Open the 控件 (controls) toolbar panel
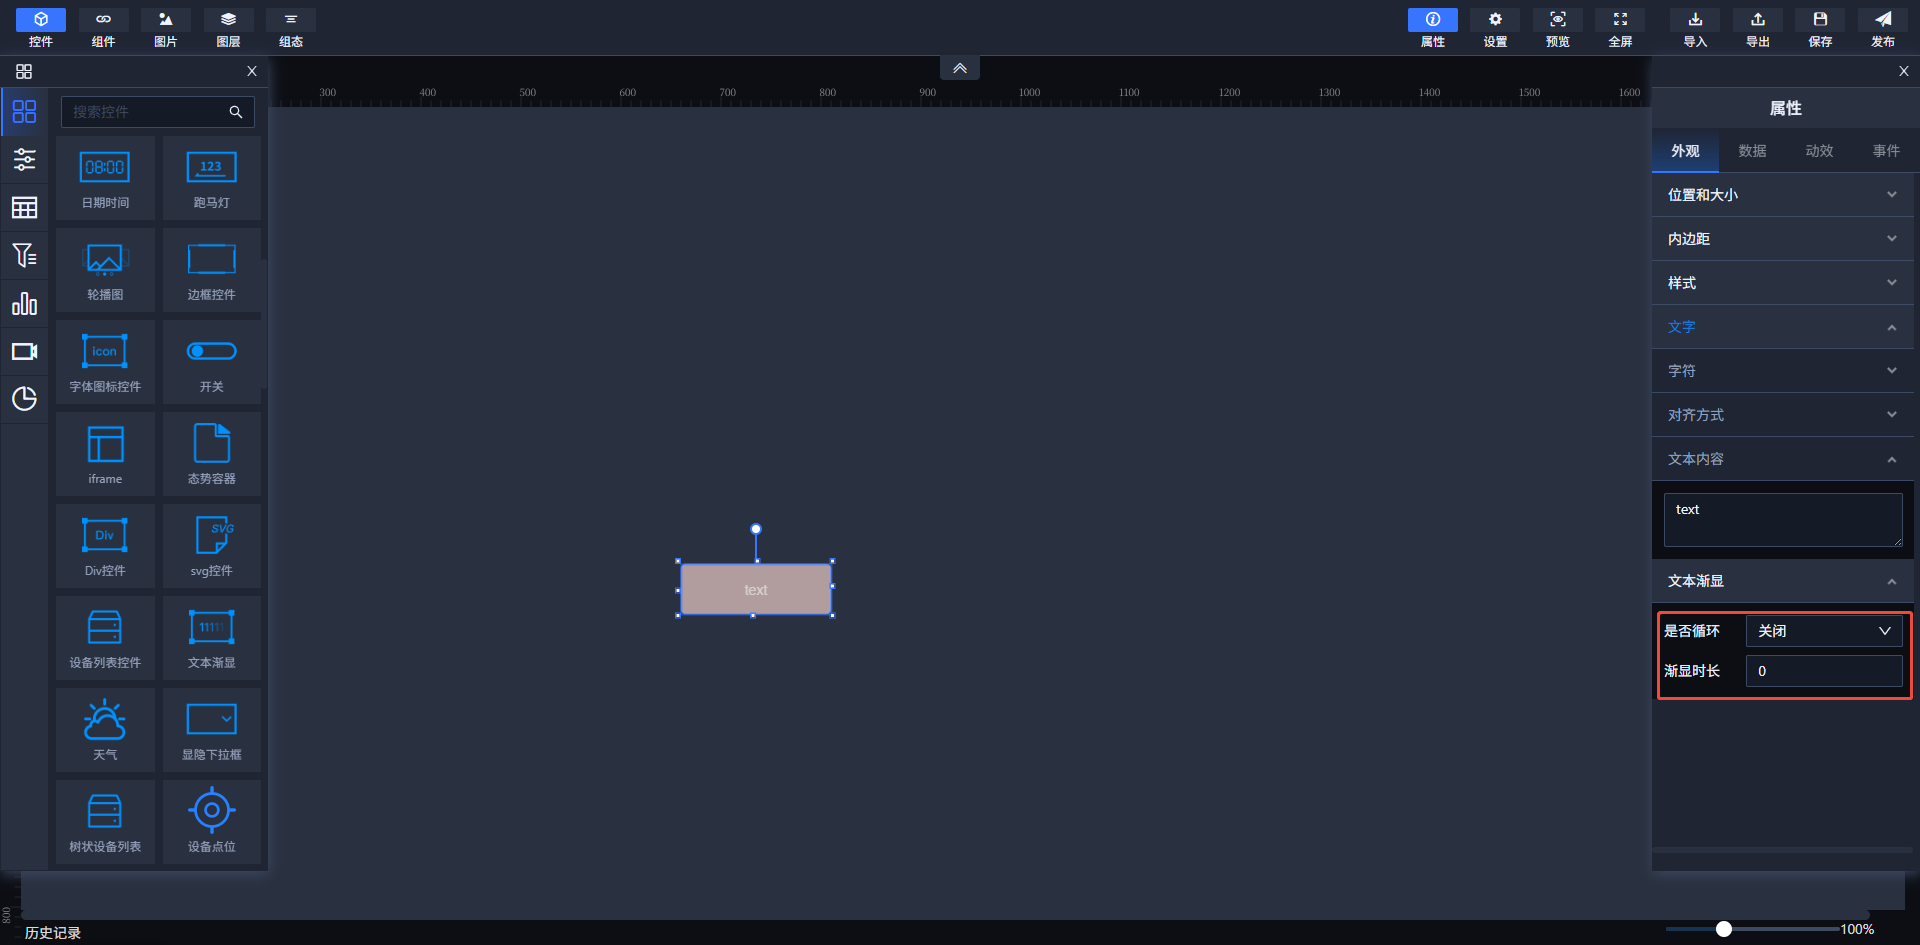Viewport: 1920px width, 945px height. click(x=41, y=28)
